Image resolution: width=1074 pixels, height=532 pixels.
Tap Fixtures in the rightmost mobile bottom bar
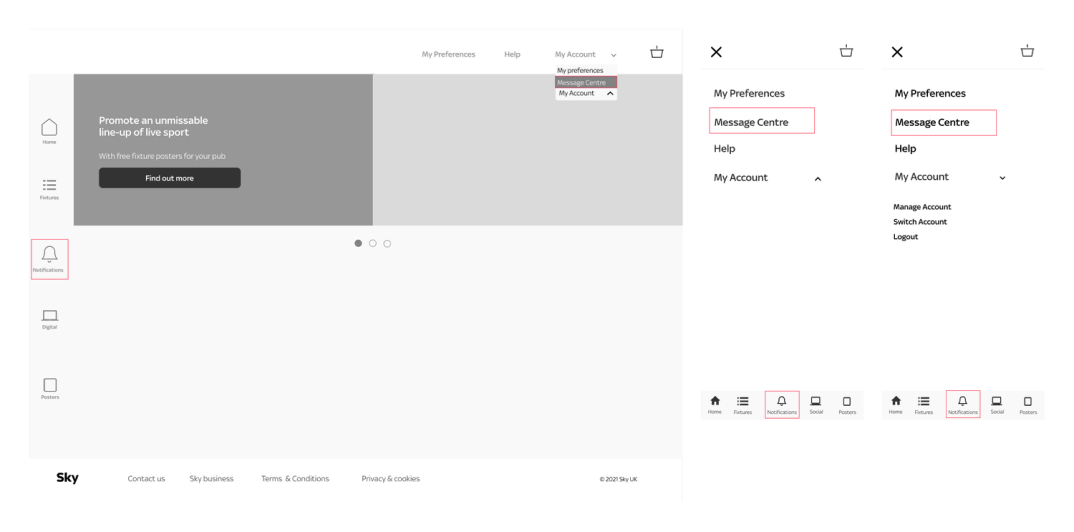[x=923, y=405]
